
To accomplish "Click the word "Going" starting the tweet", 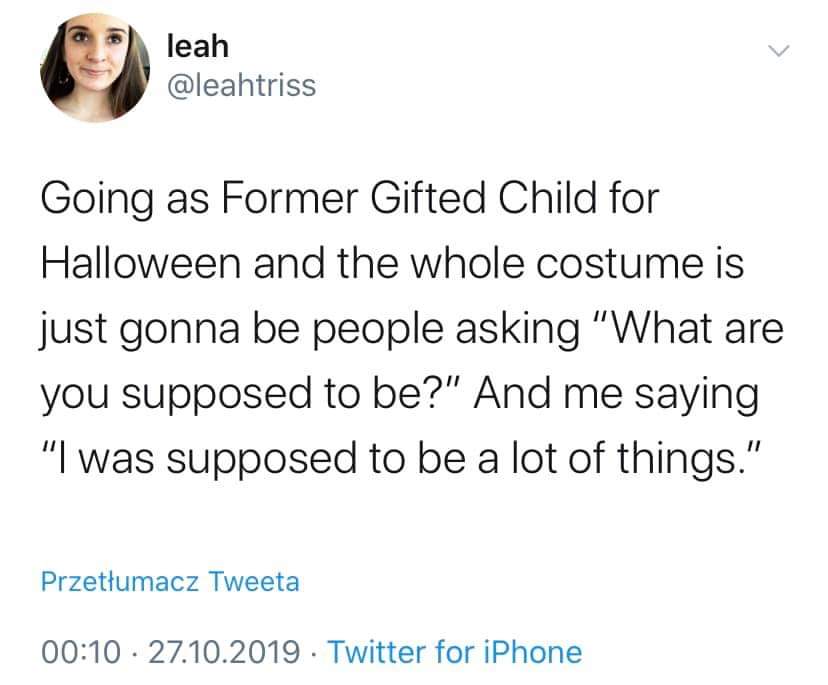I will 97,200.
